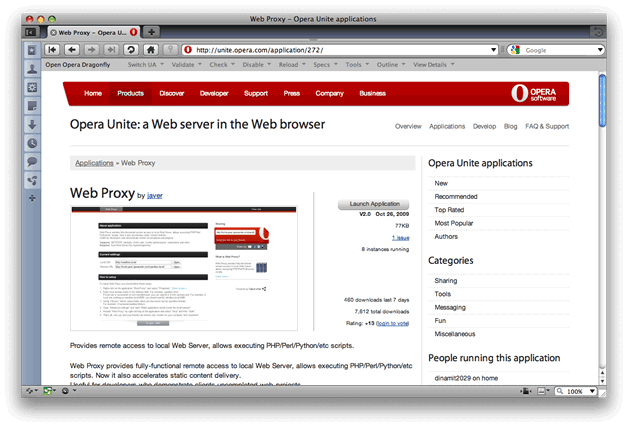Image resolution: width=628 pixels, height=427 pixels.
Task: Click the Opera Unite status bar icon
Action: click(49, 391)
